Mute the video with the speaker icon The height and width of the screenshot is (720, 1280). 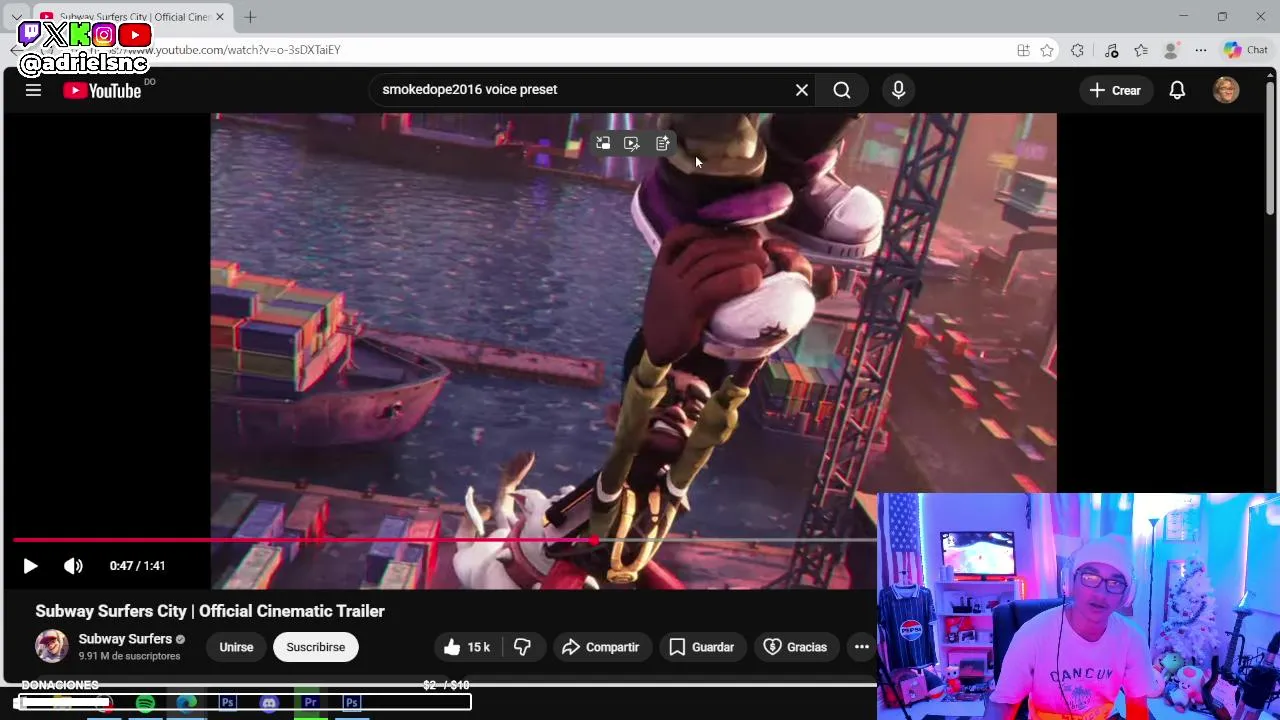click(x=73, y=566)
